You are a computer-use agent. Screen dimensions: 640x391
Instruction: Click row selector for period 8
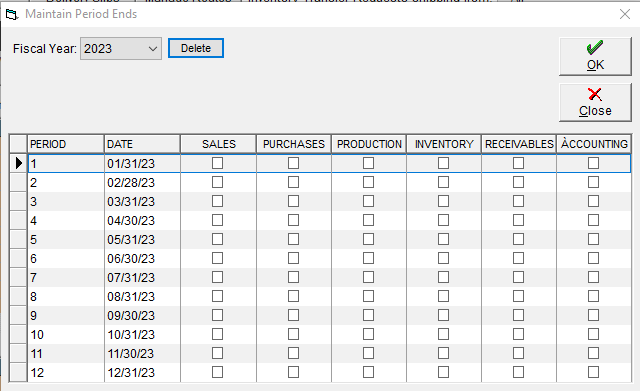(18, 296)
